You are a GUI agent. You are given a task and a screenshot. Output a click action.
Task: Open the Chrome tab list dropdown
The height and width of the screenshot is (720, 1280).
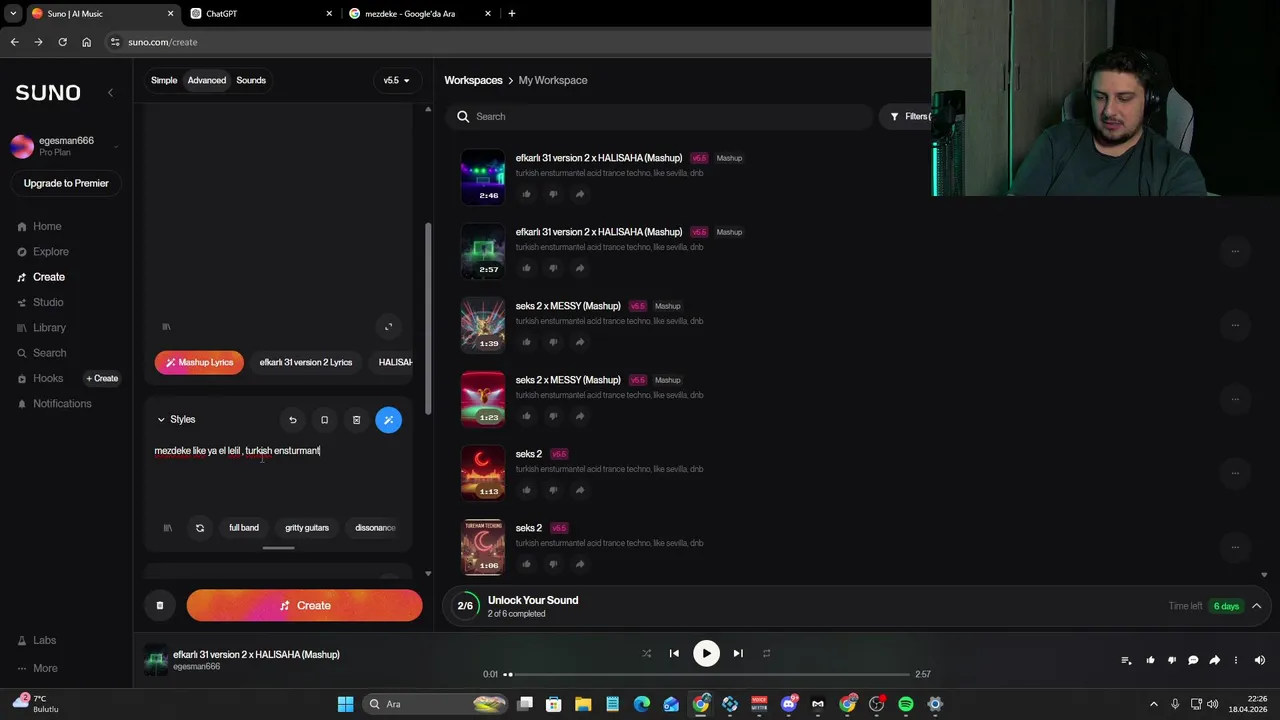(12, 13)
